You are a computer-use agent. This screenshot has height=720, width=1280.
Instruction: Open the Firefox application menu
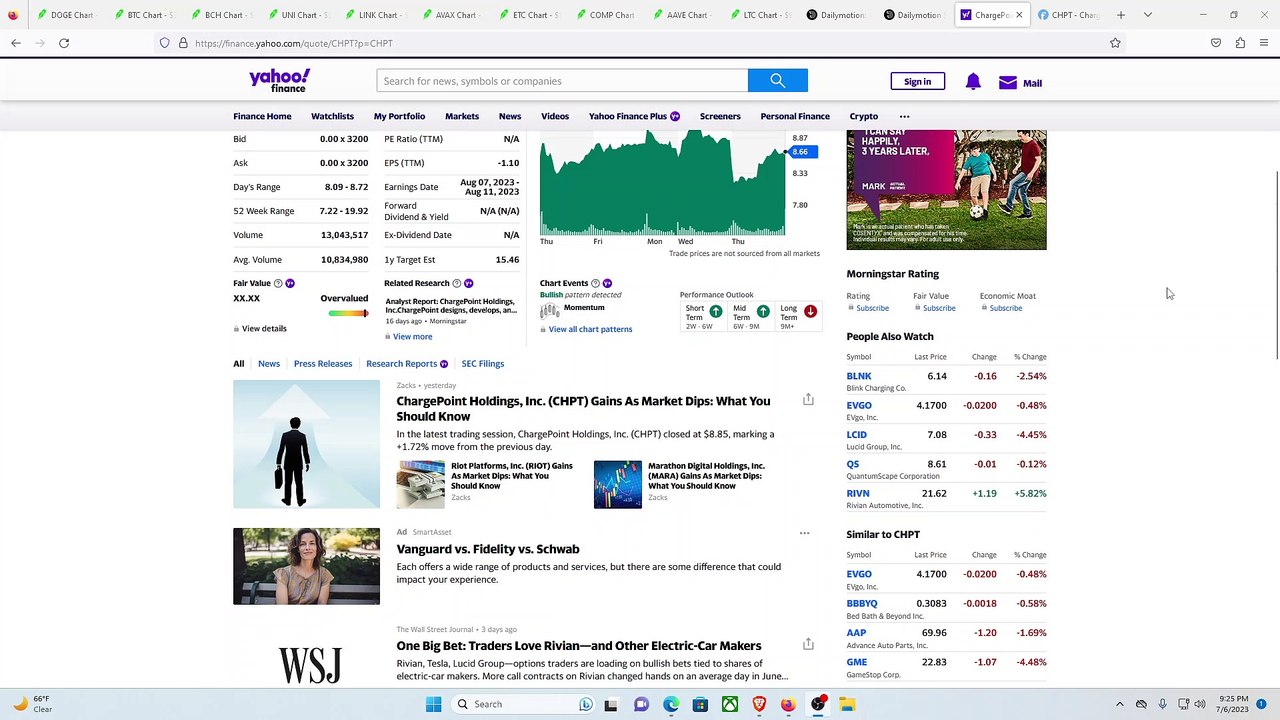coord(1264,43)
